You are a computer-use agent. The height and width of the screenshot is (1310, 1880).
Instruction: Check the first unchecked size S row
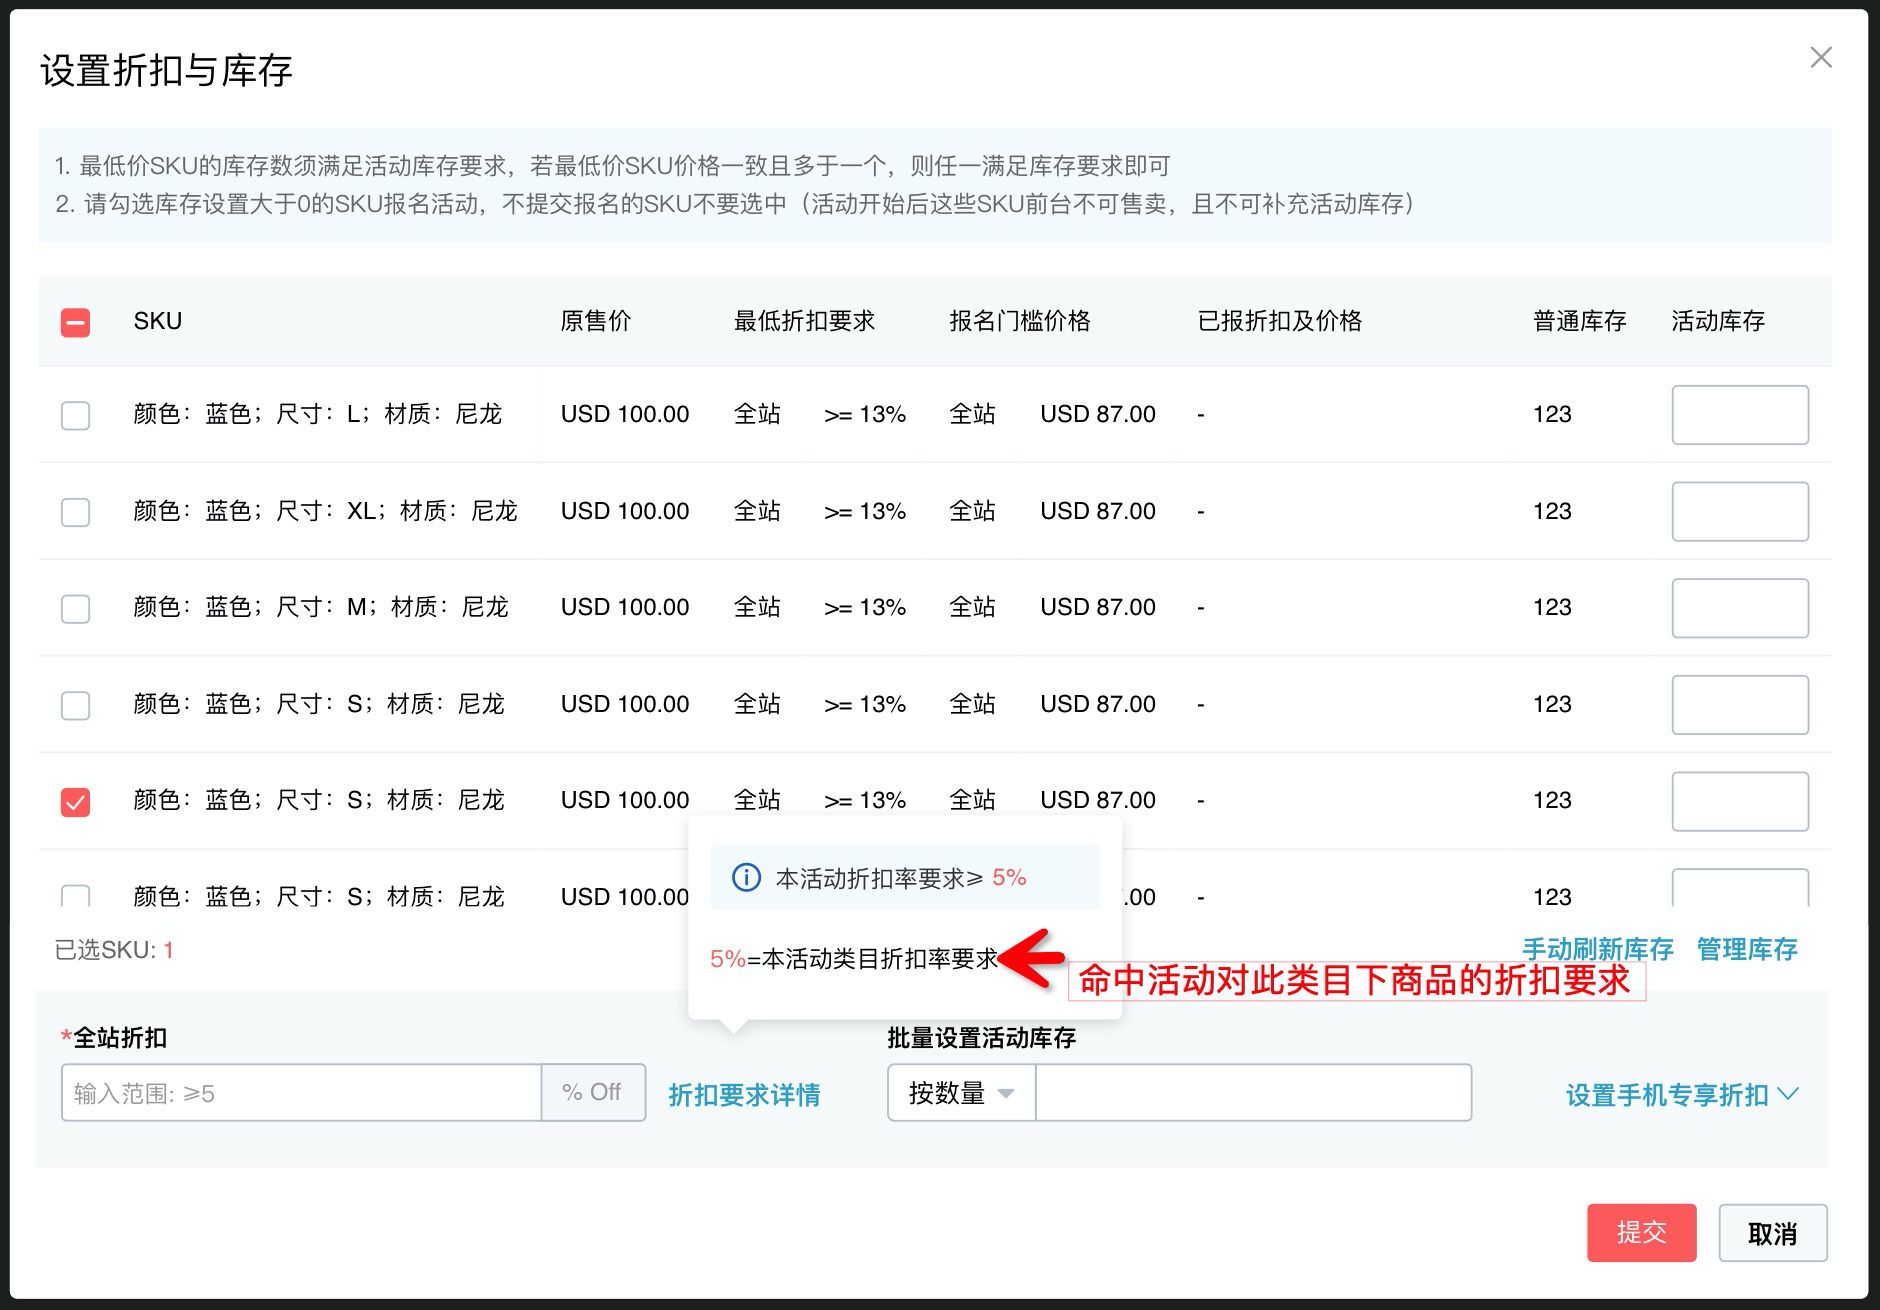(x=75, y=705)
